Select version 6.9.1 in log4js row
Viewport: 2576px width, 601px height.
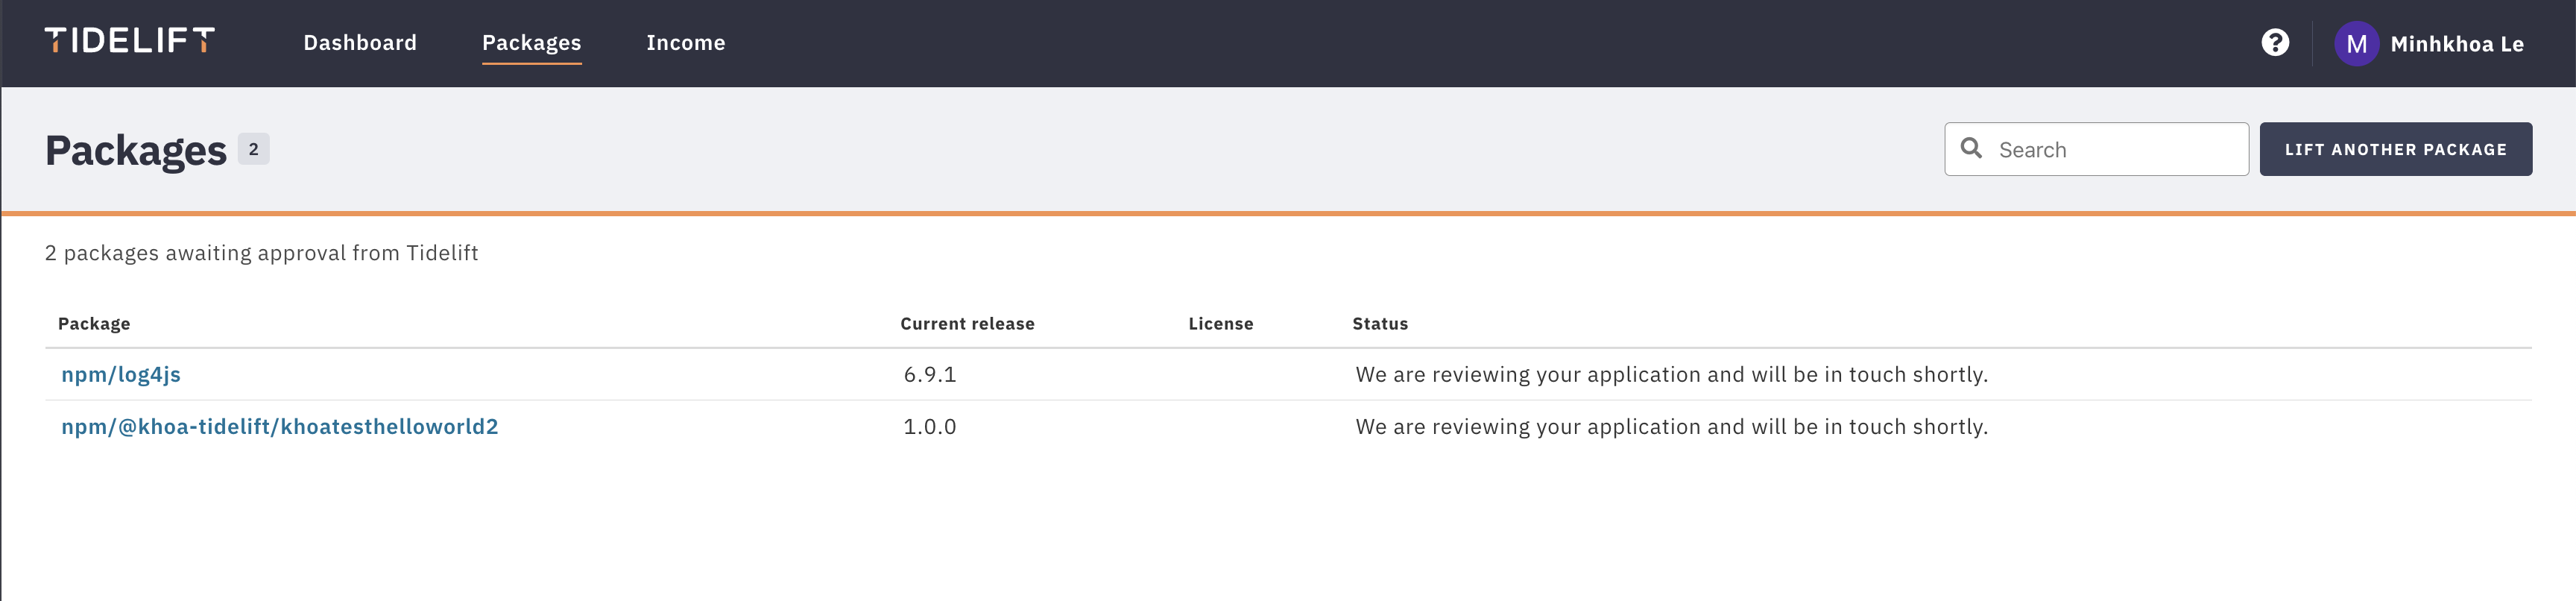point(930,374)
